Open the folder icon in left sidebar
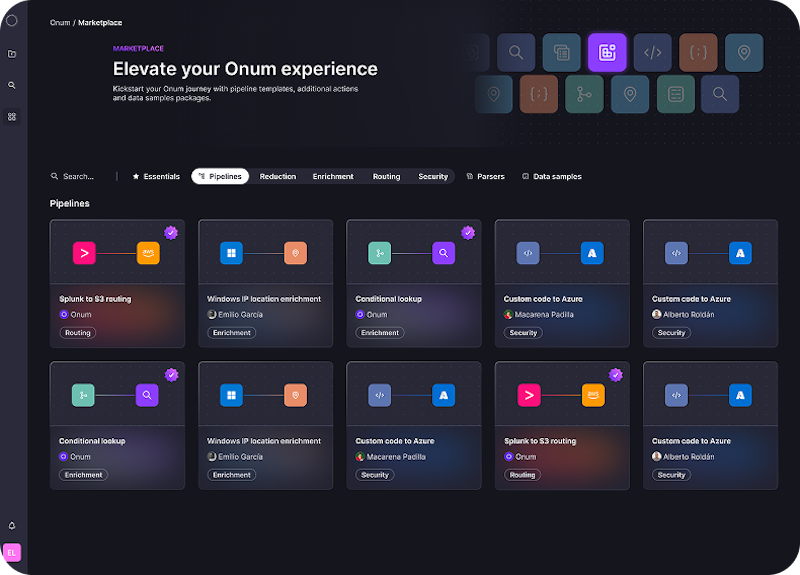 pos(12,54)
